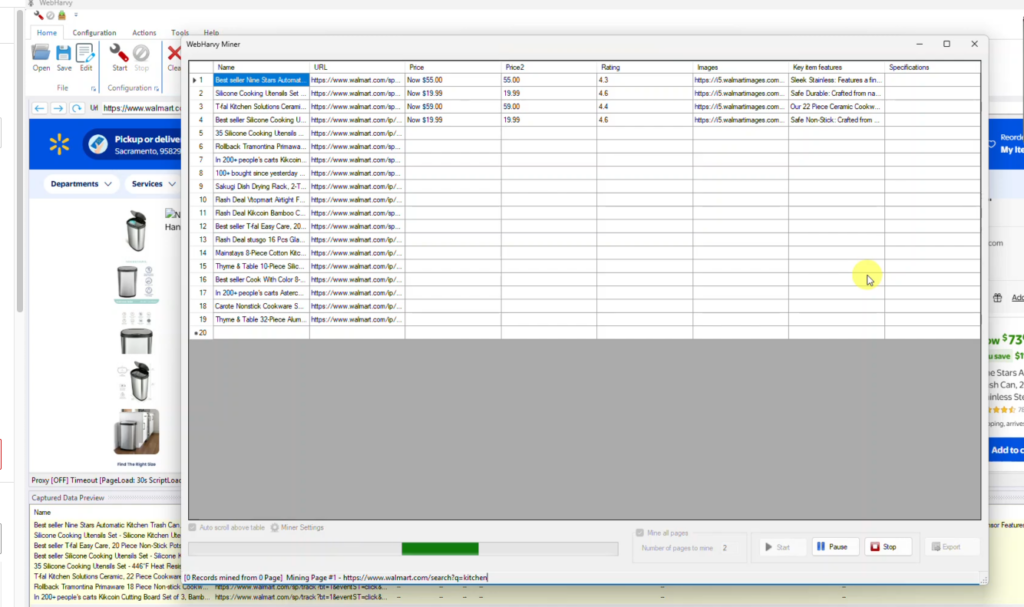The image size is (1024, 607).
Task: Expand the Configuration group dialog launcher
Action: tap(158, 89)
